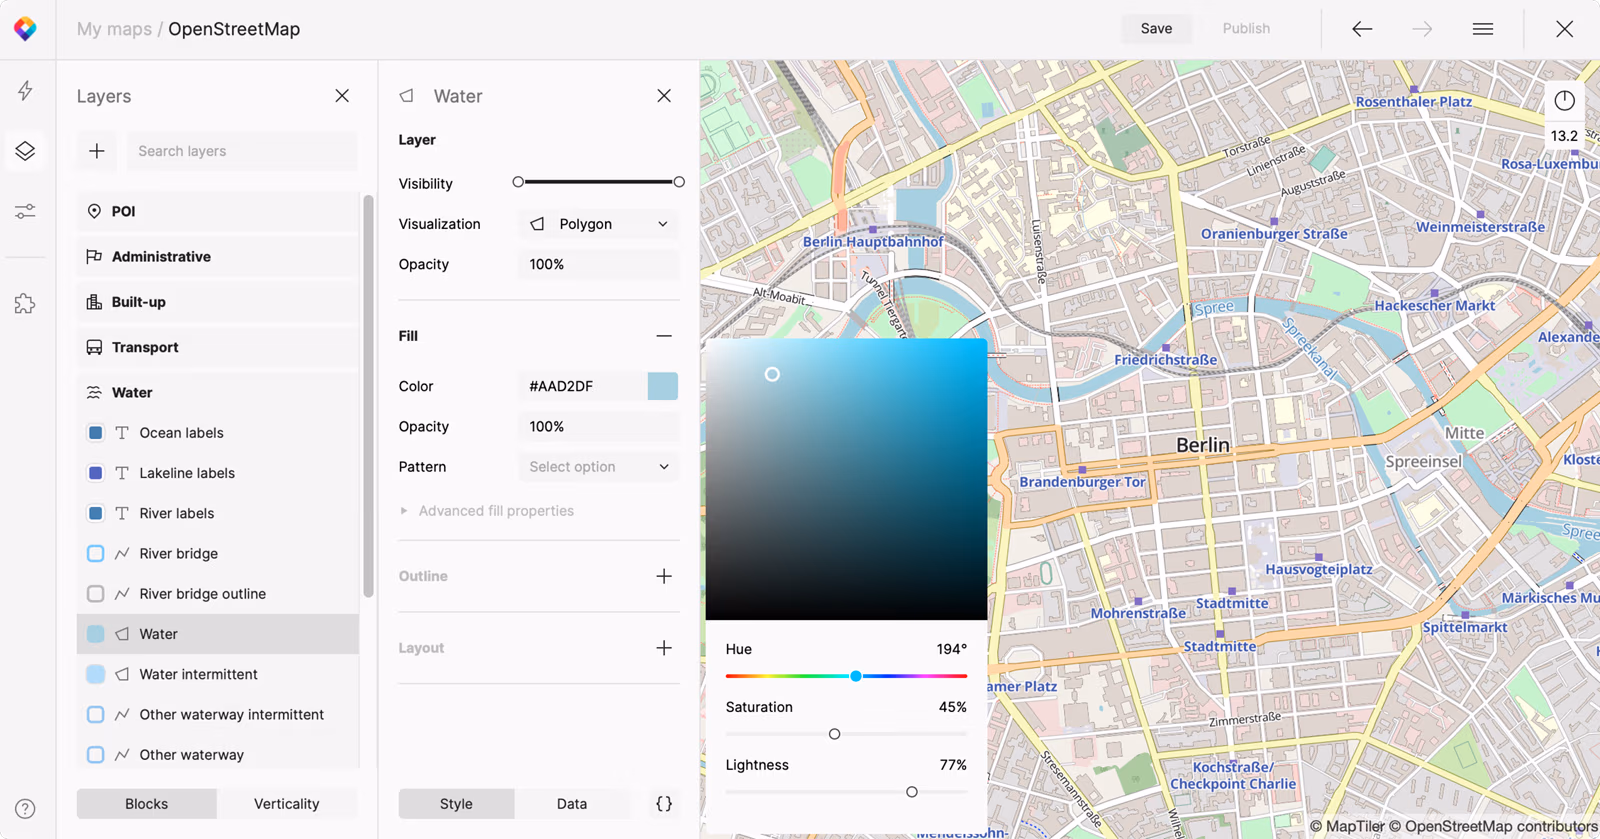Open the hamburger menu icon

click(x=1483, y=29)
